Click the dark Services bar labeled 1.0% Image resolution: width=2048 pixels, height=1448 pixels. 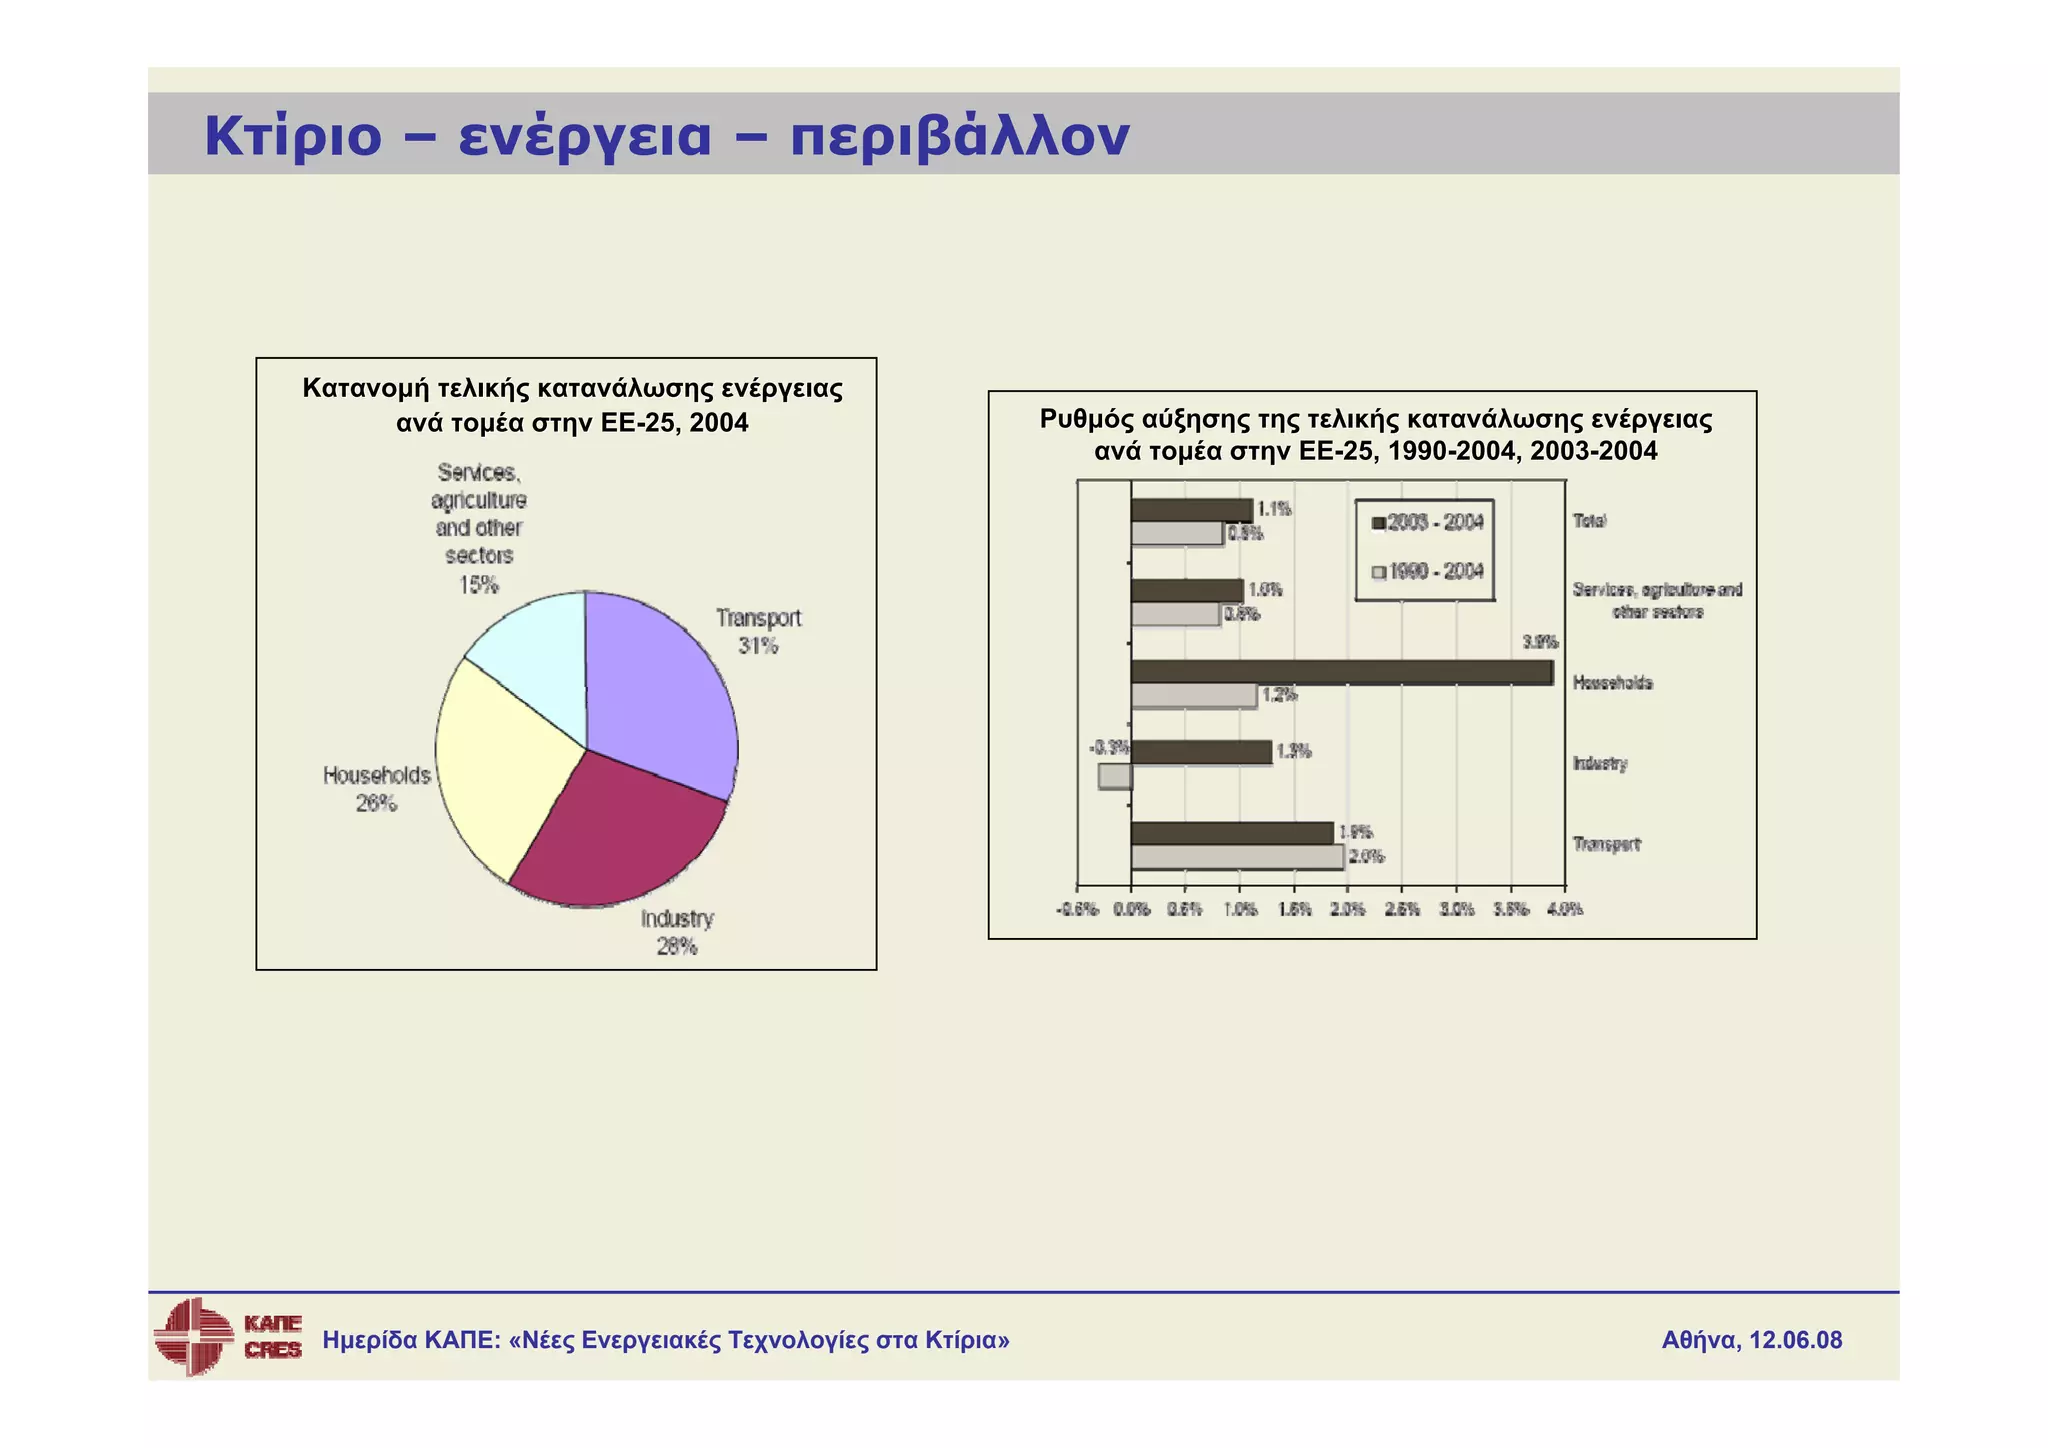click(x=1187, y=590)
